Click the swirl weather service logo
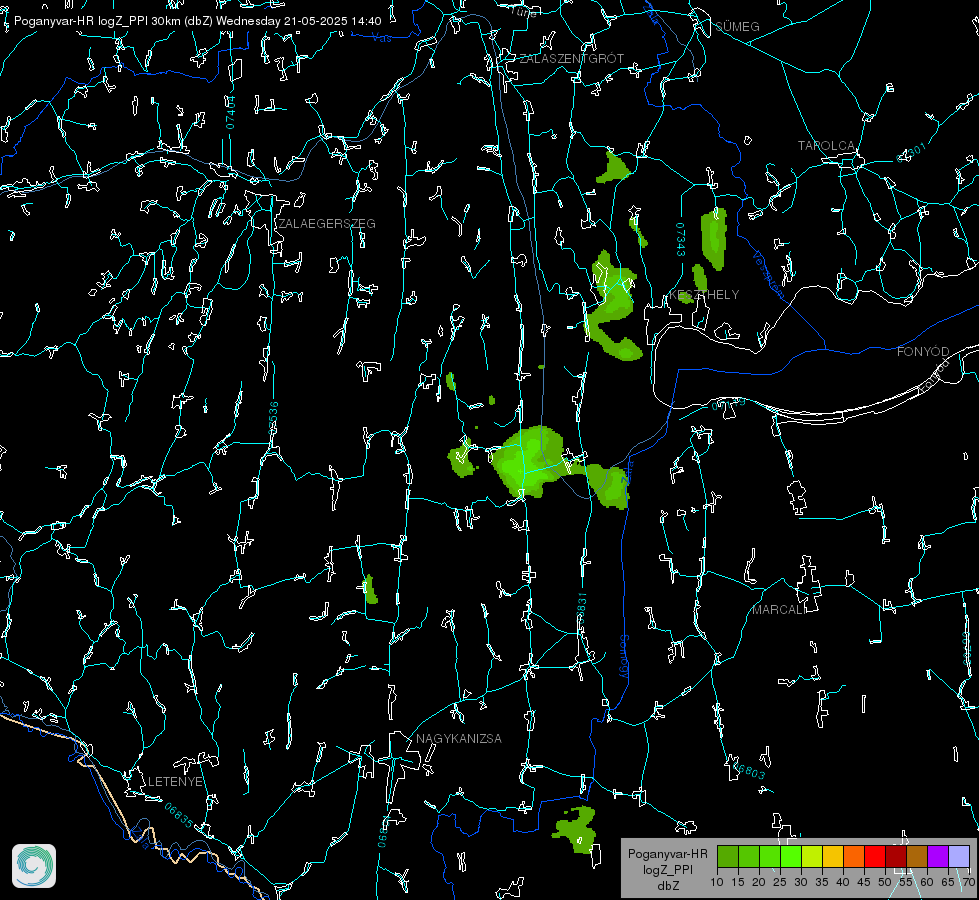 click(x=34, y=866)
